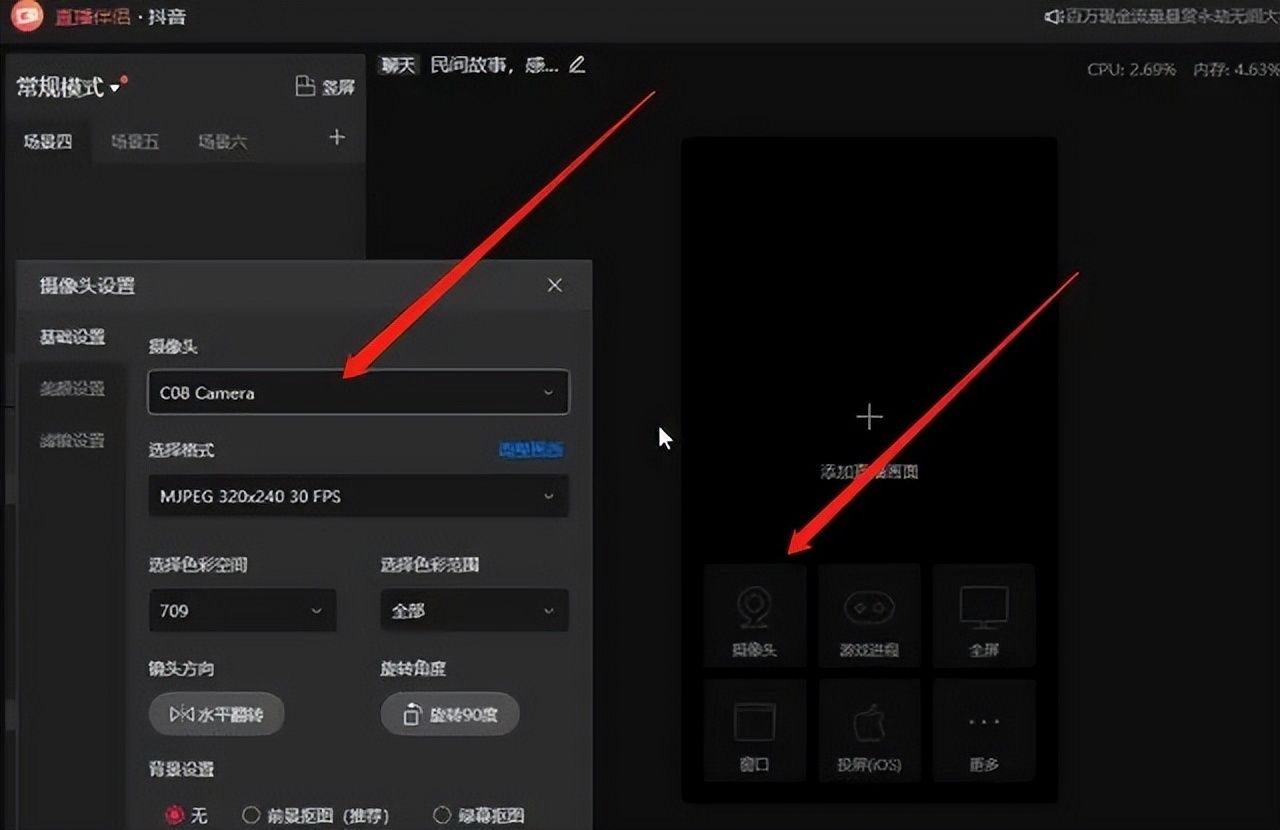This screenshot has height=830, width=1280.
Task: Open the second tab in camera settings sidebar
Action: [72, 389]
